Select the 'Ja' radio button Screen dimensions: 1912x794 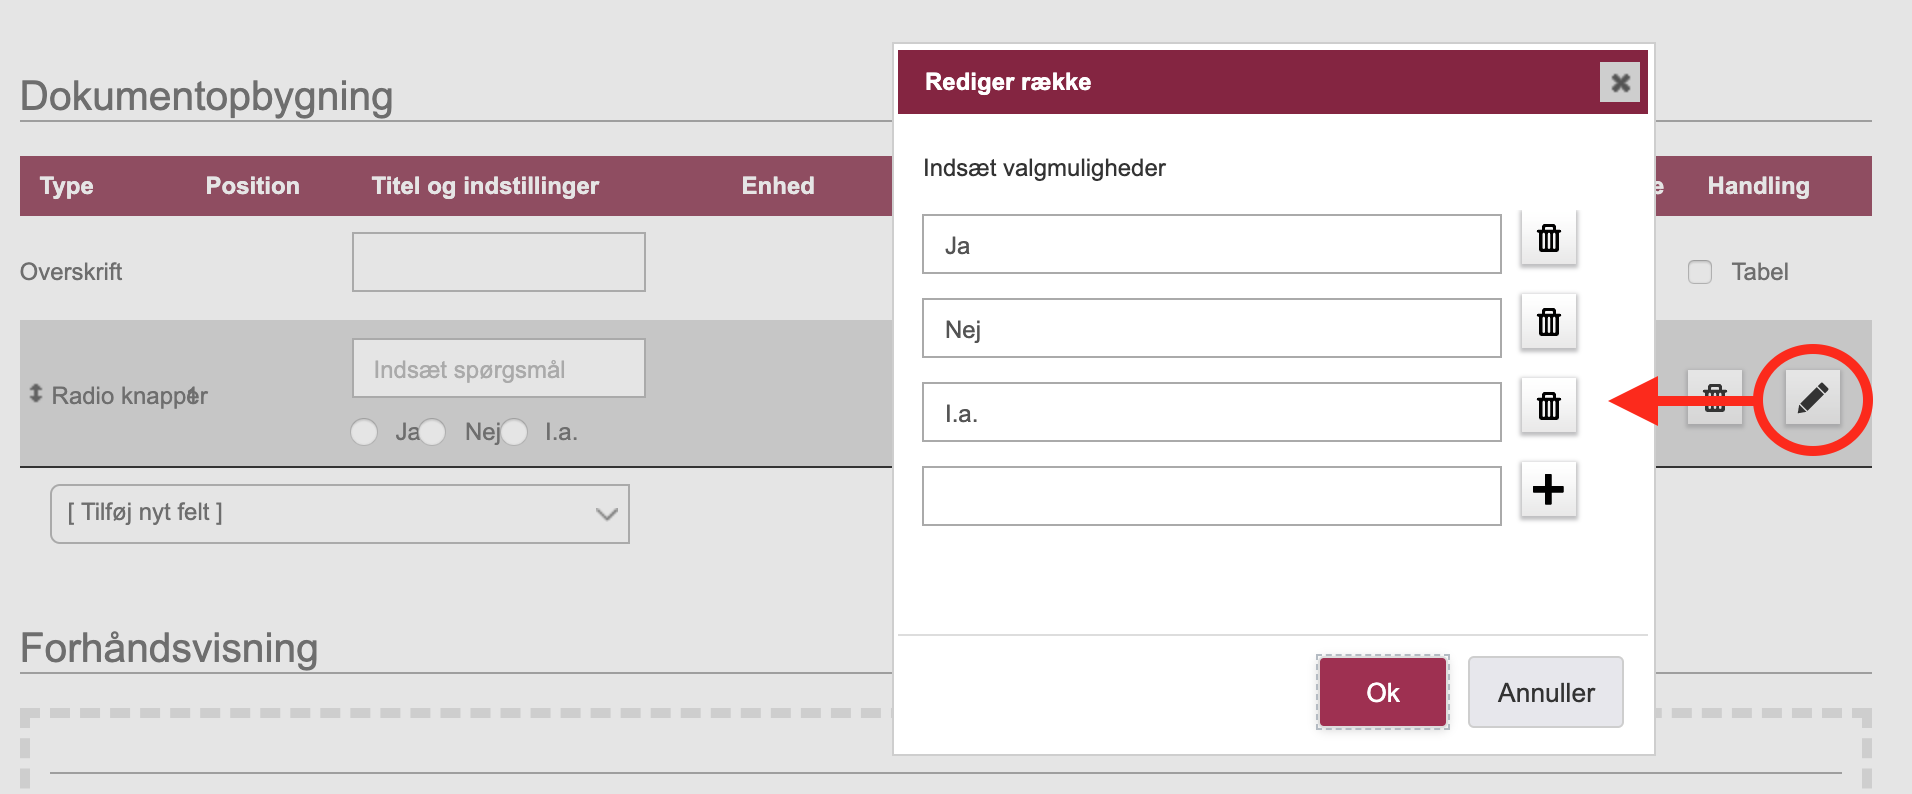(364, 432)
